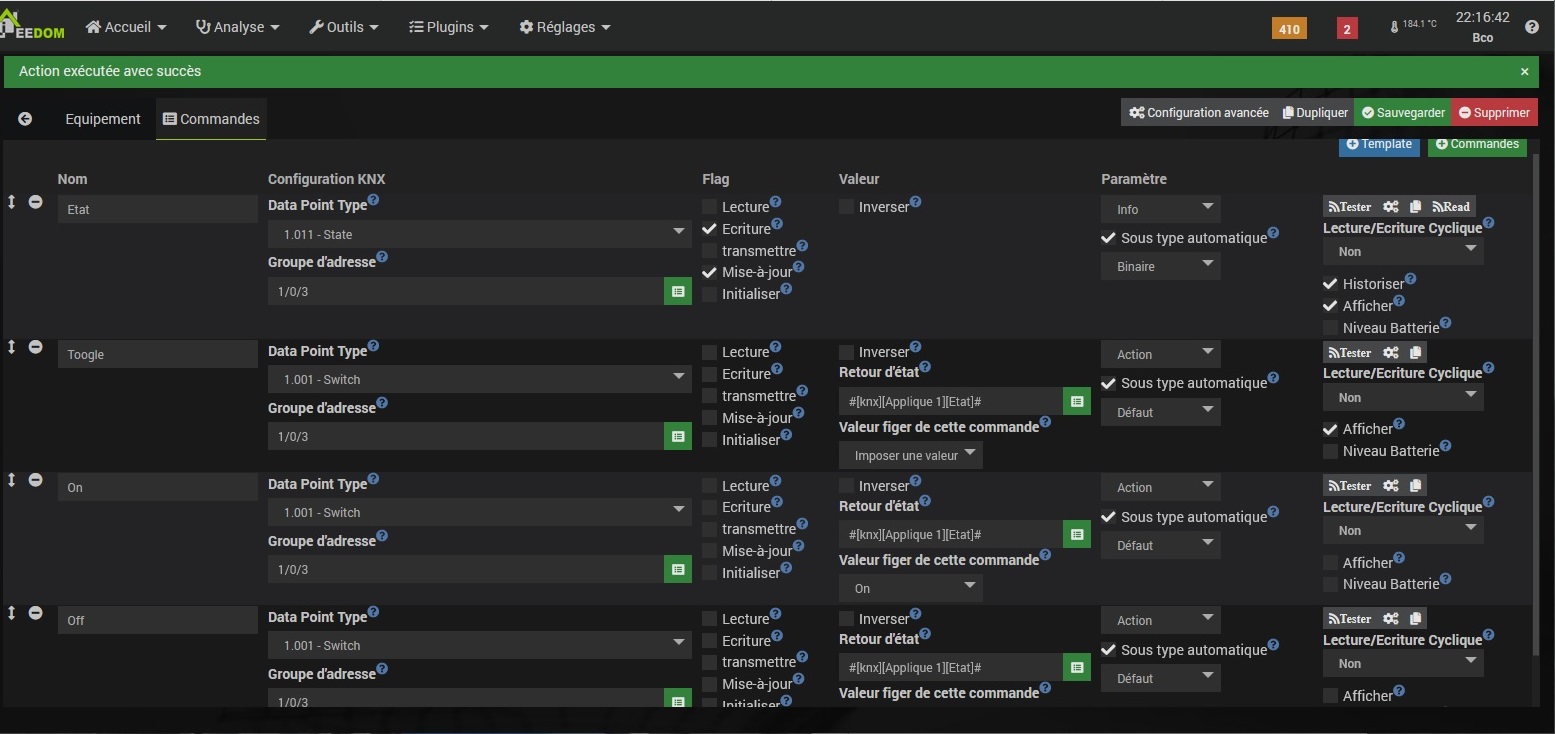
Task: Open group address picker for Etat command
Action: coord(677,291)
